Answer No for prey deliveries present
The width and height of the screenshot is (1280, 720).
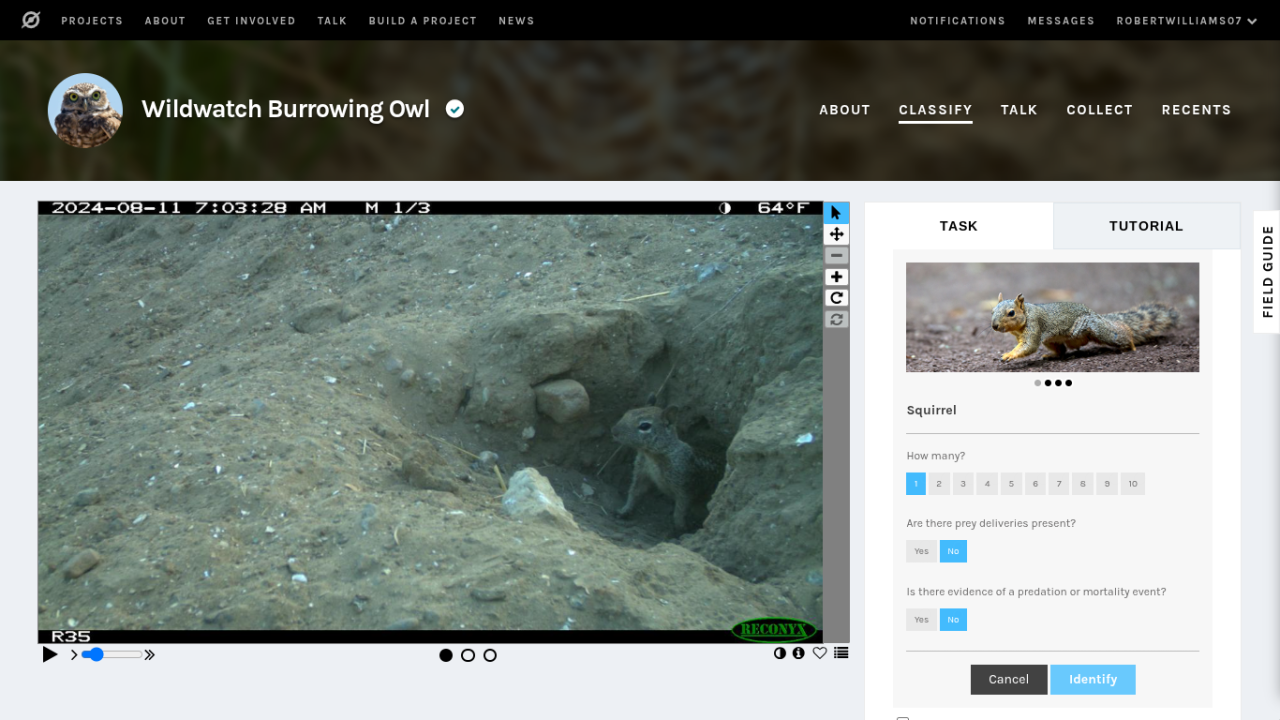pos(953,551)
